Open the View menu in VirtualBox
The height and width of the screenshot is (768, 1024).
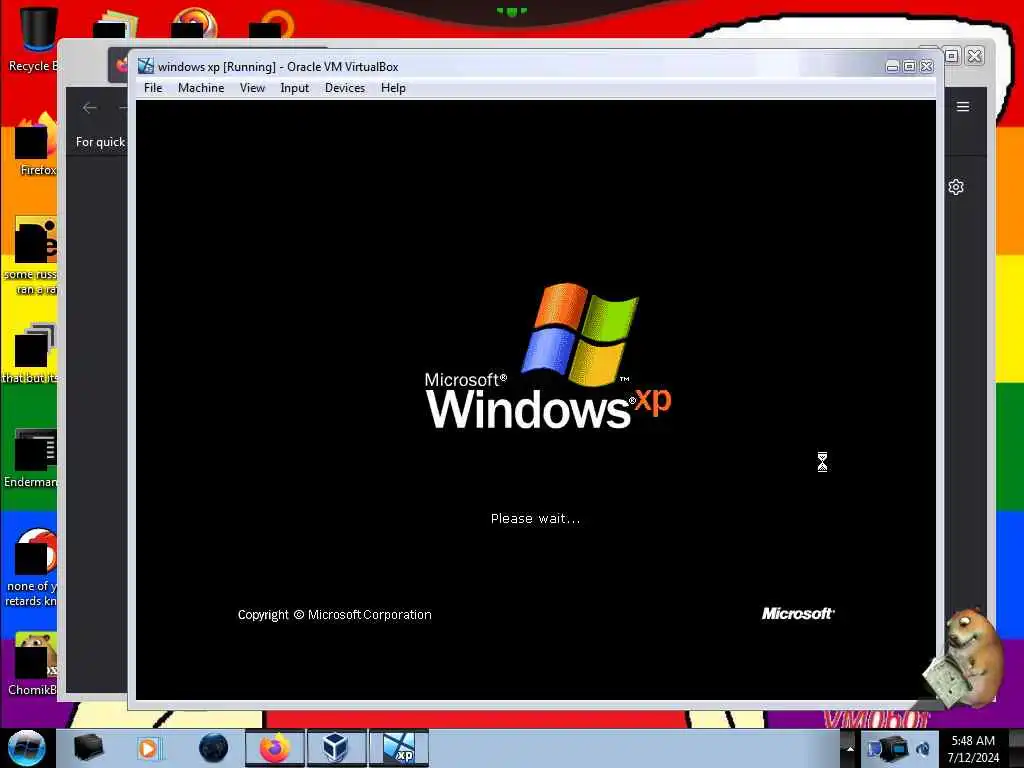click(252, 88)
